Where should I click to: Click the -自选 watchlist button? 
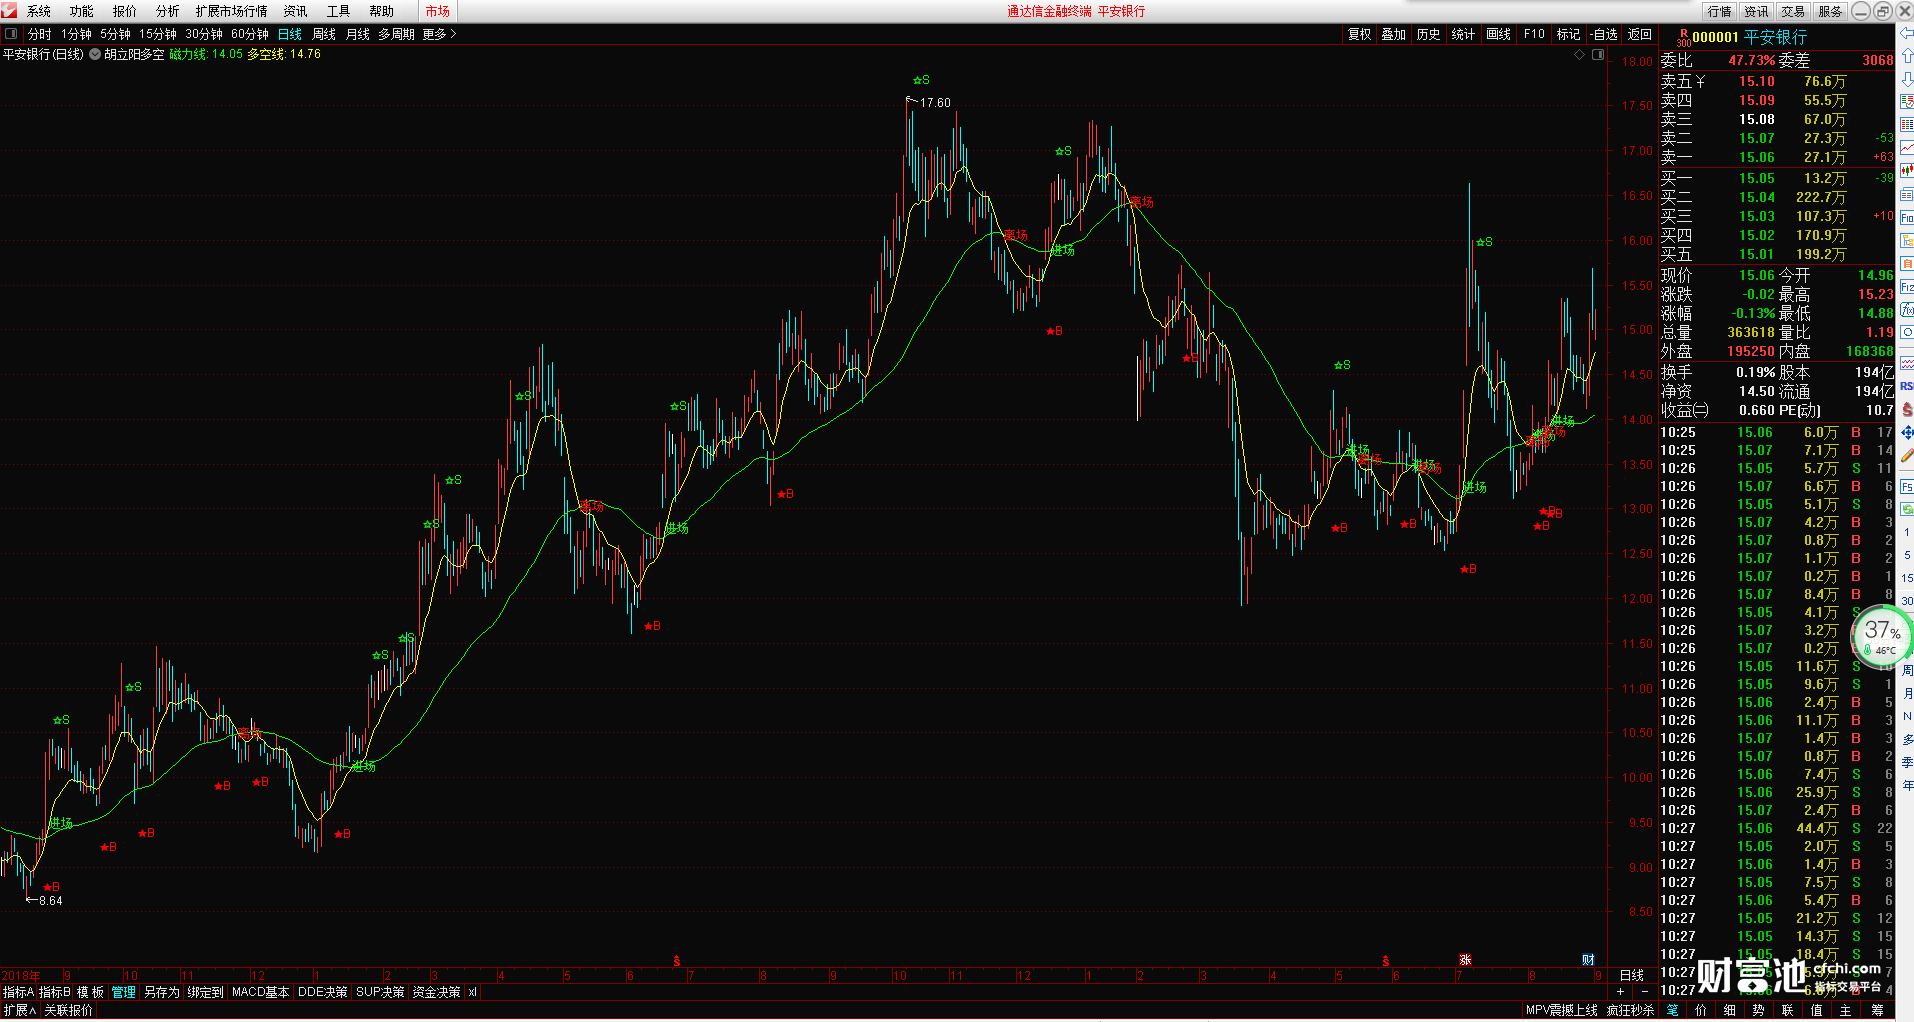click(x=1604, y=34)
